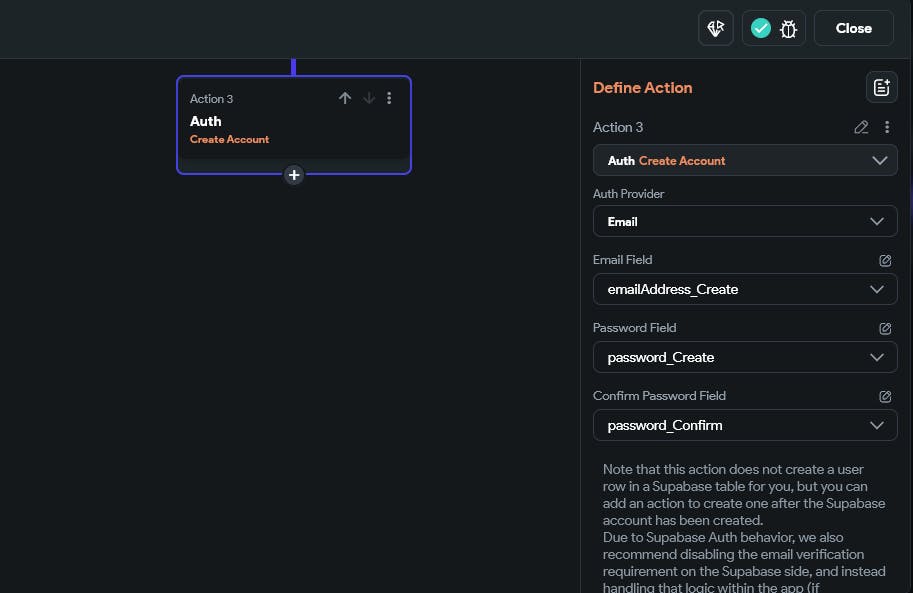Add action with plus button below Auth node
913x593 pixels.
point(294,175)
